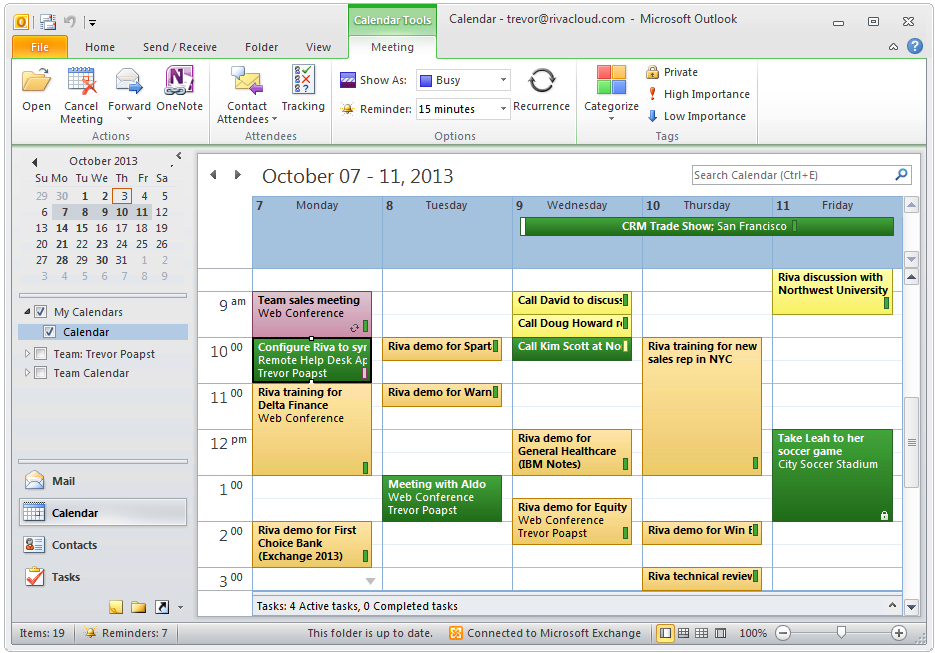Click Calendar button in navigation pane
Image resolution: width=935 pixels, height=653 pixels.
point(103,512)
